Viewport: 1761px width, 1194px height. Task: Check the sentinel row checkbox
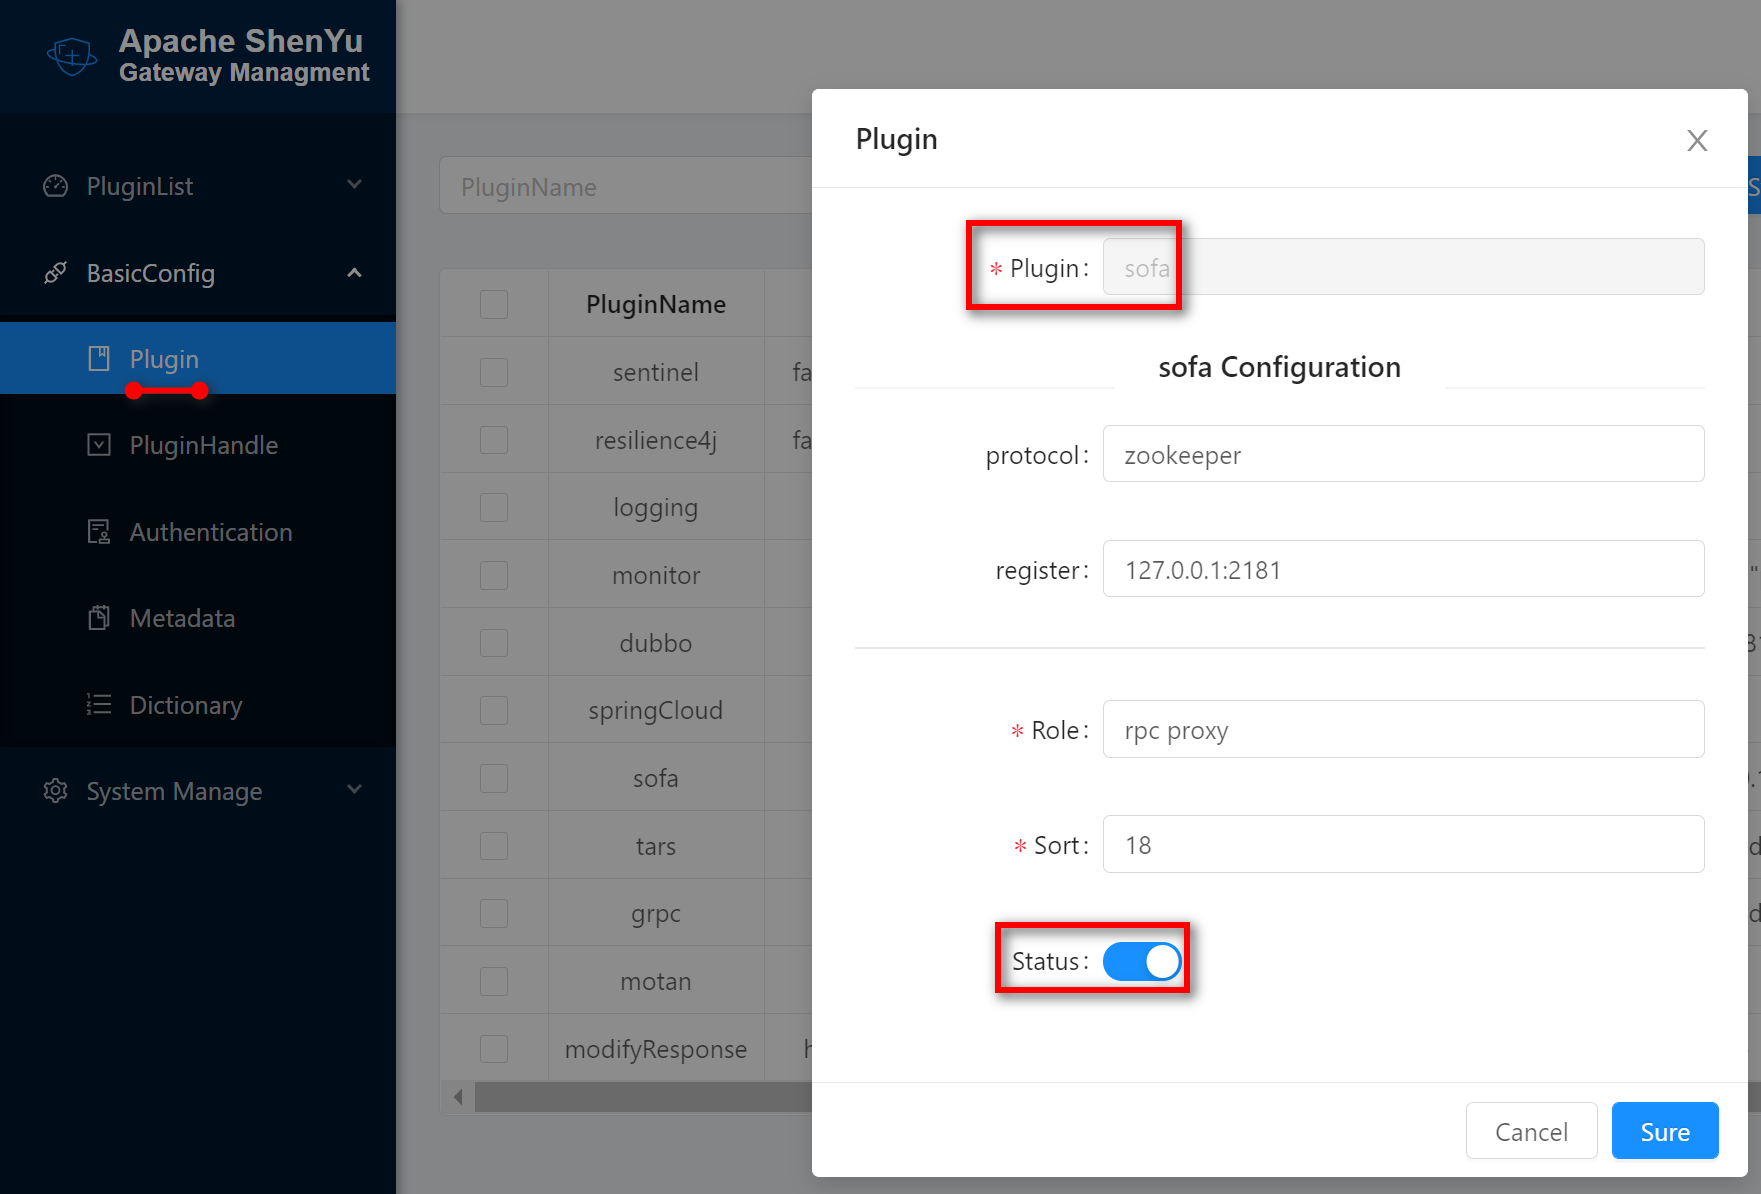[x=494, y=372]
